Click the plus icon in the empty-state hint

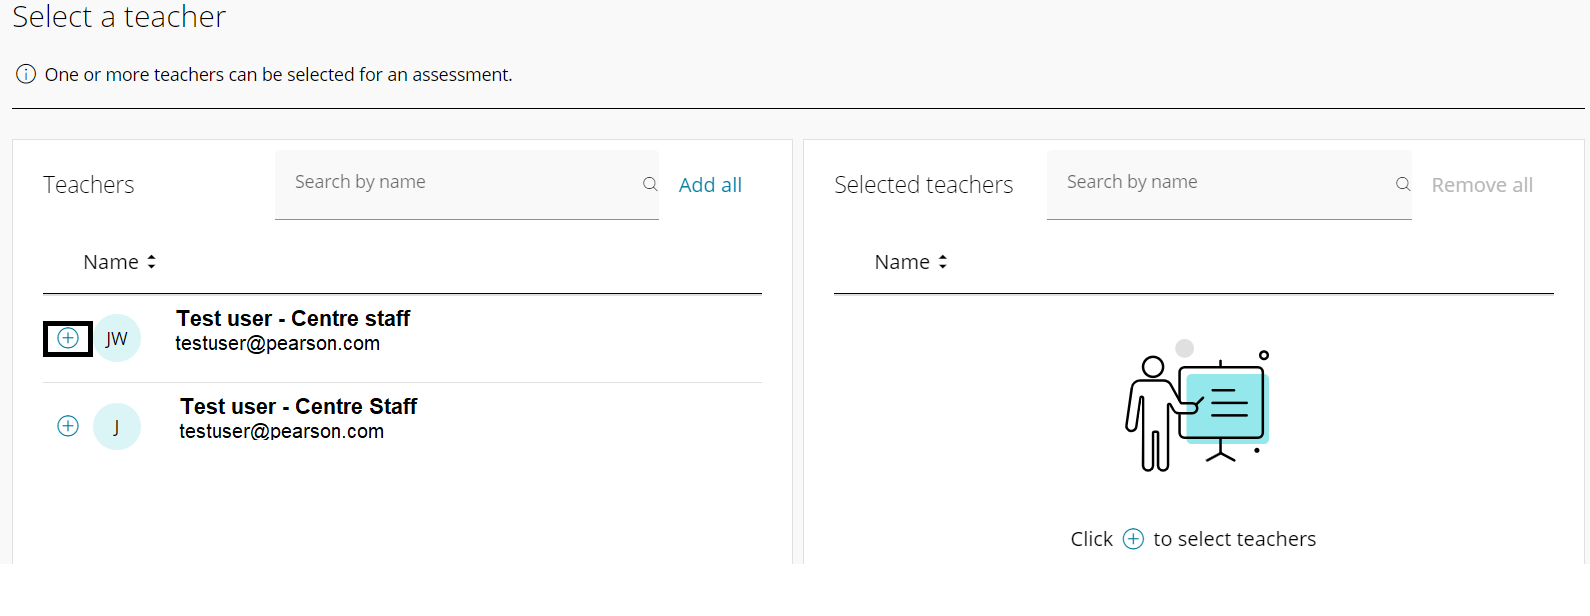tap(1133, 539)
